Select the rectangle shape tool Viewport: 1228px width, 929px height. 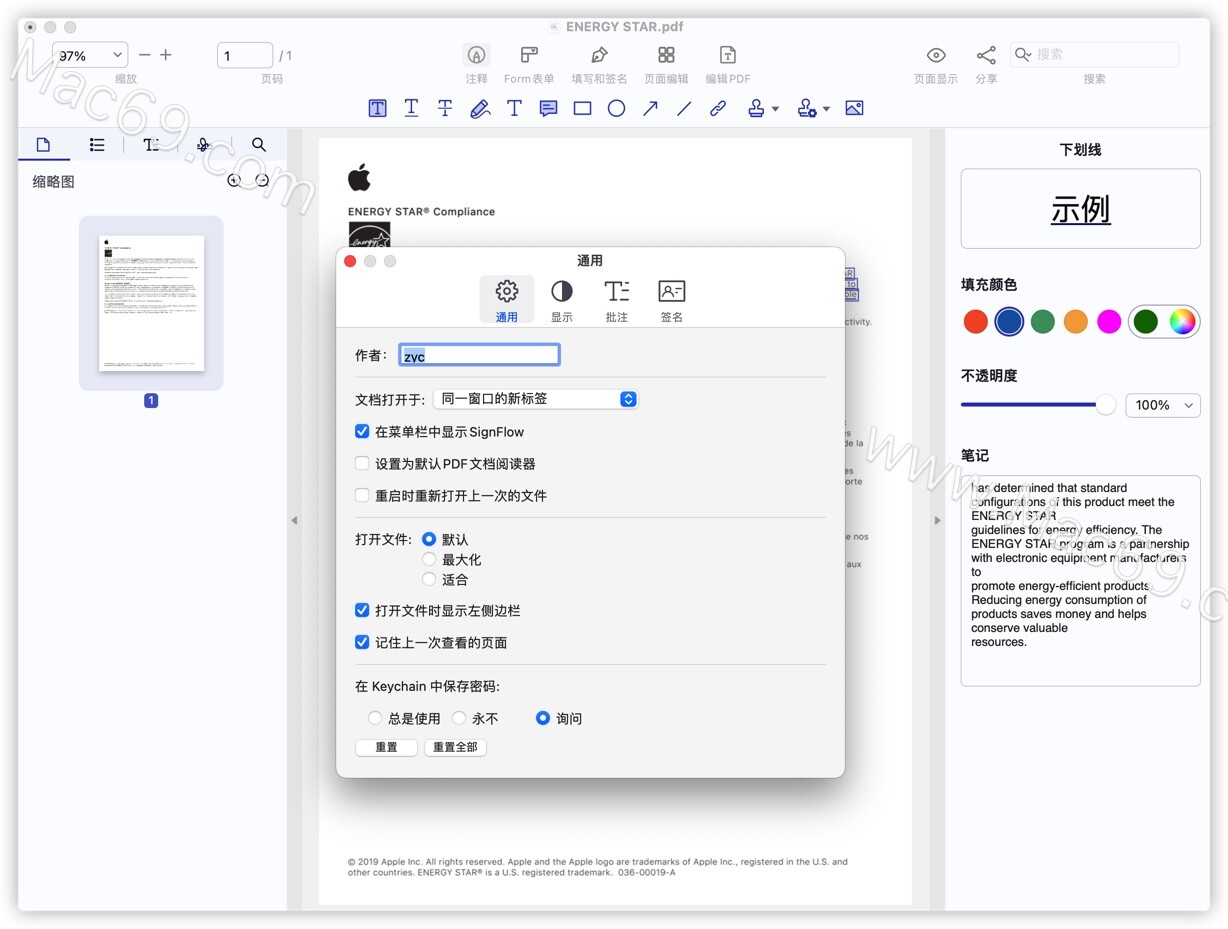(x=581, y=108)
